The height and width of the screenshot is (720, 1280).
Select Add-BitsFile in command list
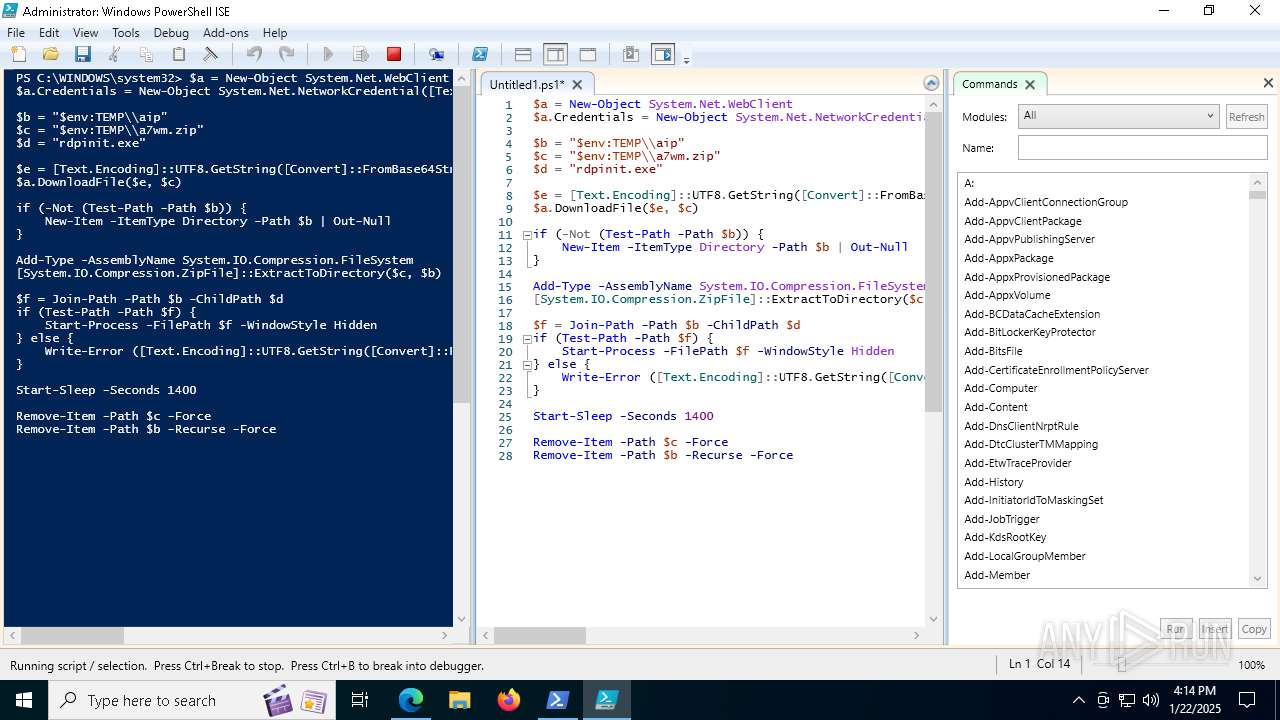[993, 351]
